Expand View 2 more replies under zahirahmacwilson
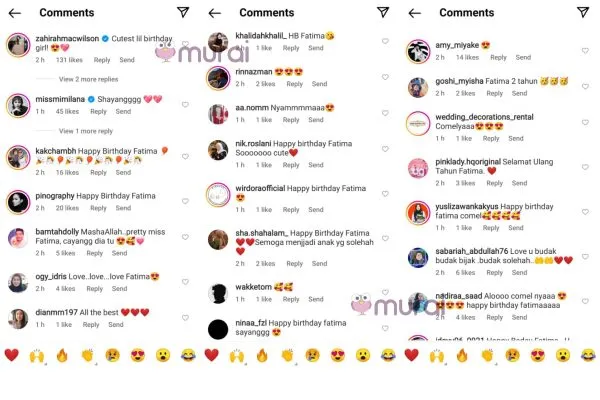Screen dimensions: 600x400 click(x=88, y=79)
